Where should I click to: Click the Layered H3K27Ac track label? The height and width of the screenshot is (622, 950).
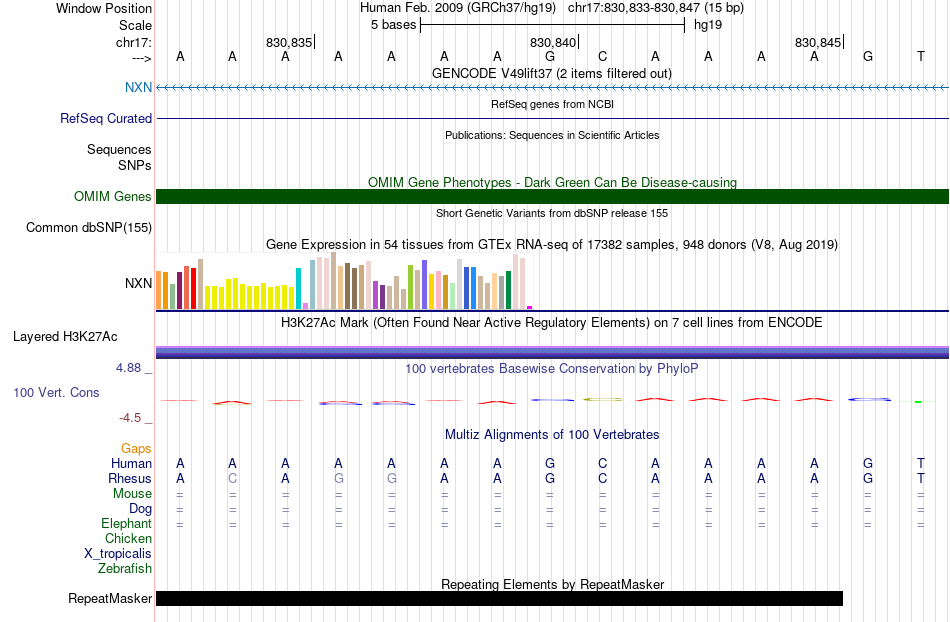point(65,337)
